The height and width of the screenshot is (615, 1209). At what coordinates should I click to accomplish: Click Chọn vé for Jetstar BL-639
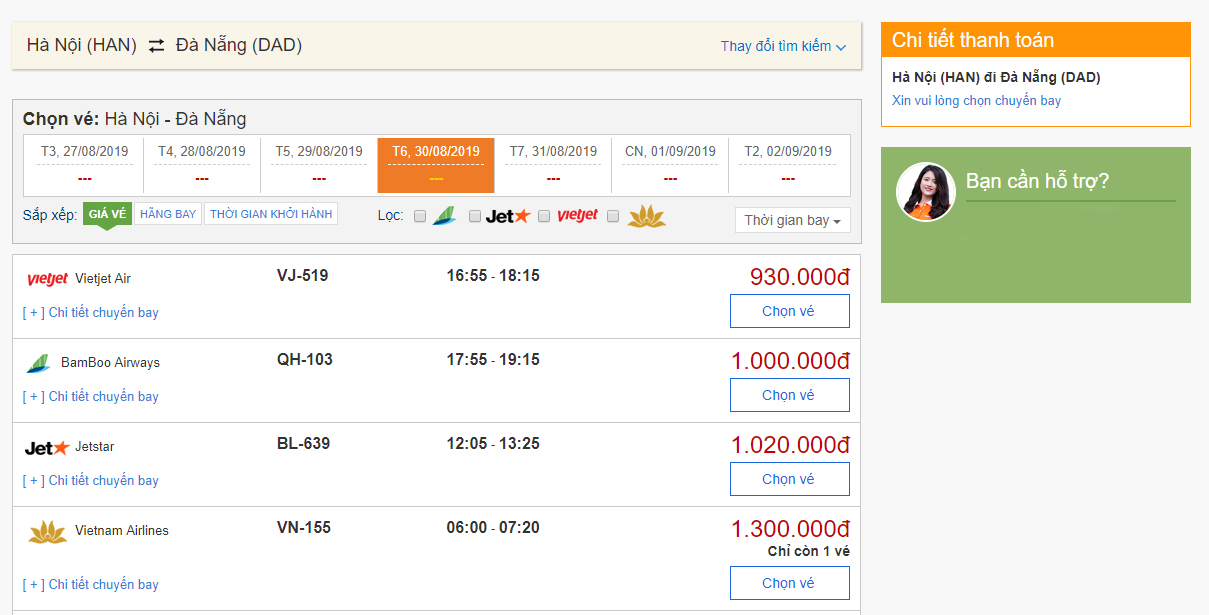(x=789, y=479)
